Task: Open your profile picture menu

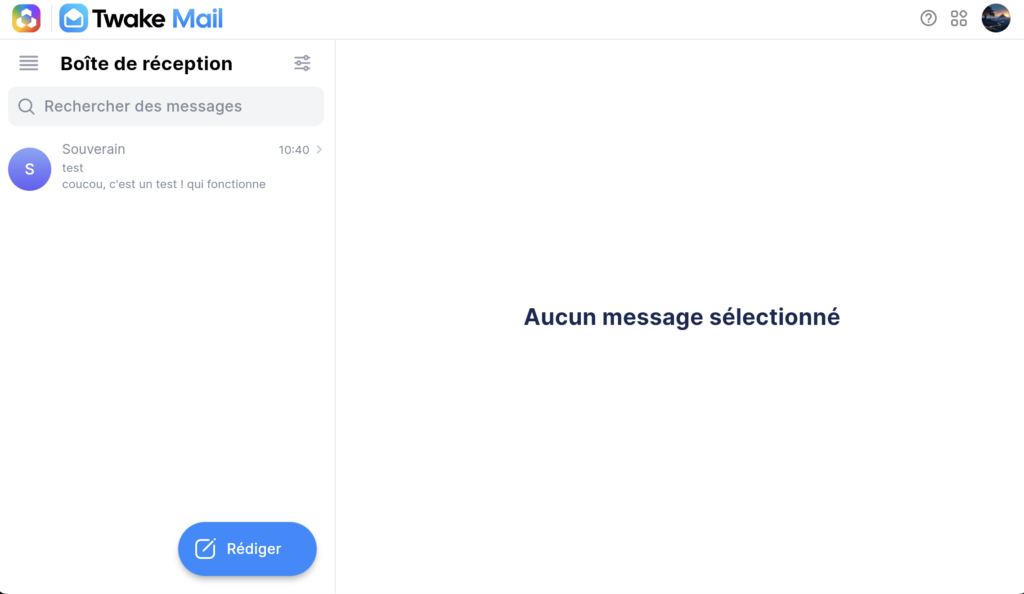Action: pos(996,17)
